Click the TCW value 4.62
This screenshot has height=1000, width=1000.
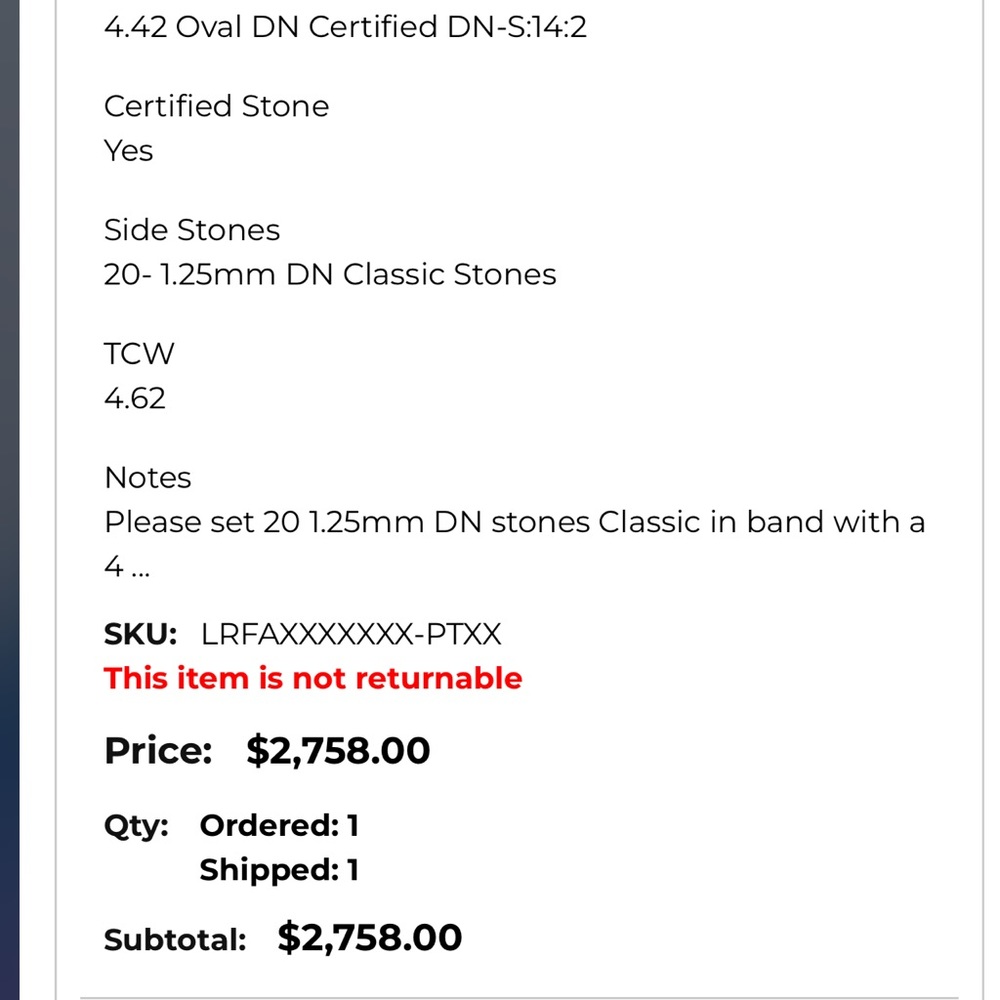(135, 399)
